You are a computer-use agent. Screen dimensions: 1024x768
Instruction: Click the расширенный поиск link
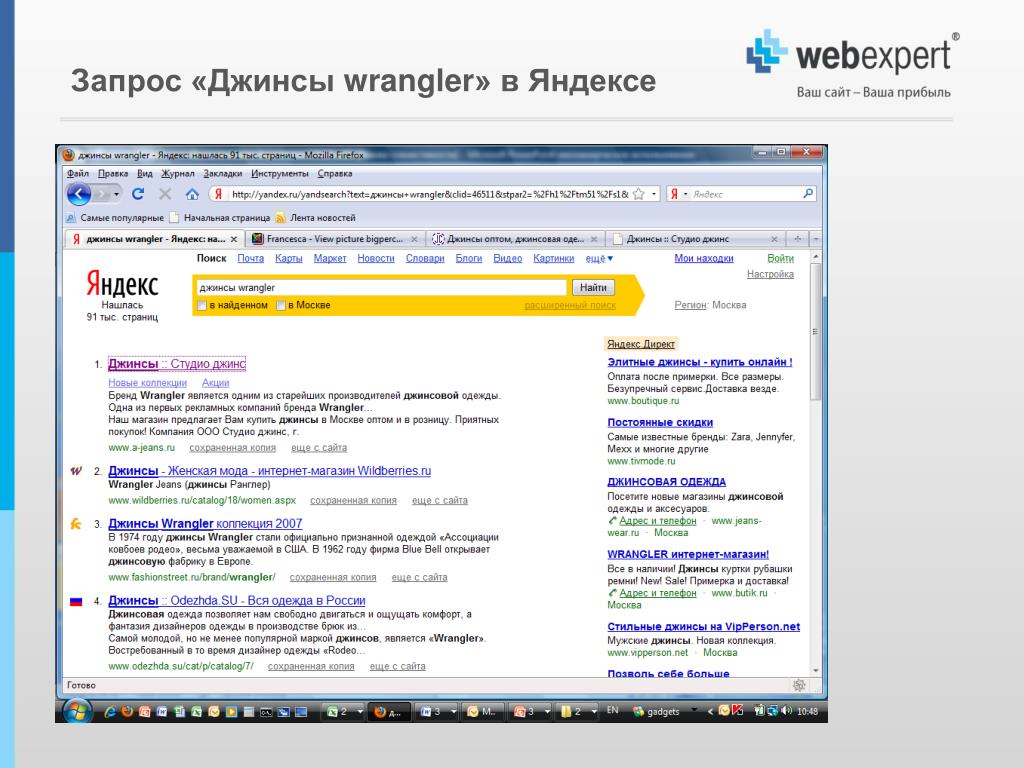pyautogui.click(x=570, y=306)
